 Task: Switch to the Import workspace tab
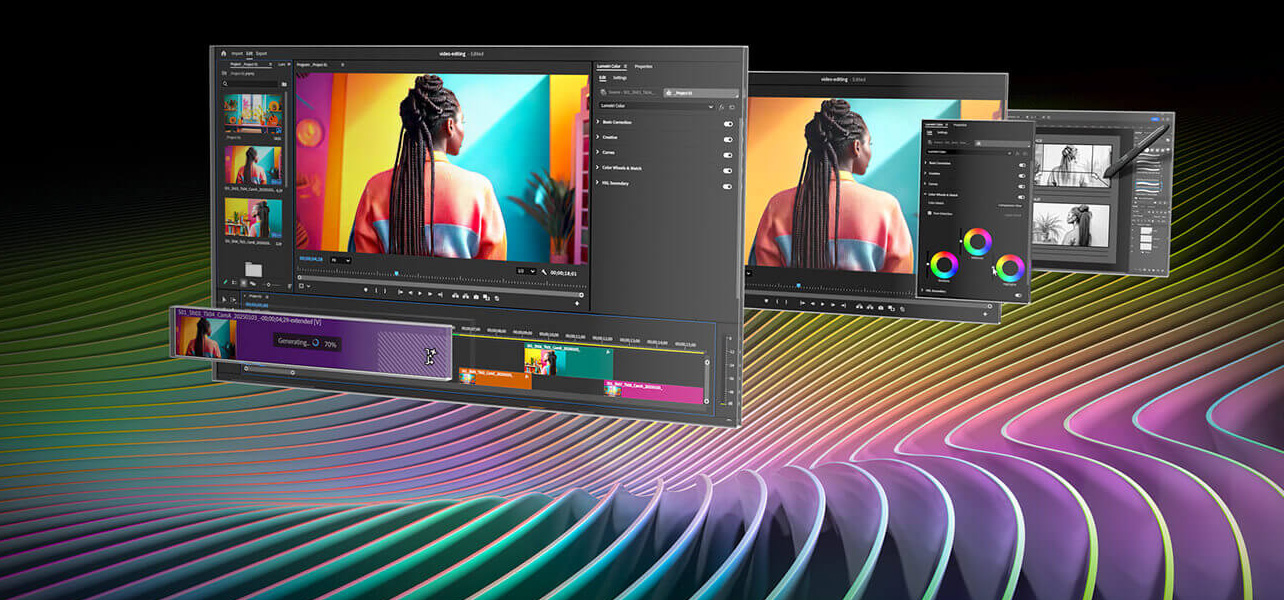pyautogui.click(x=237, y=54)
